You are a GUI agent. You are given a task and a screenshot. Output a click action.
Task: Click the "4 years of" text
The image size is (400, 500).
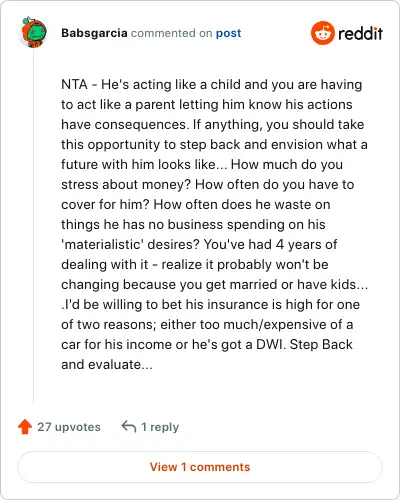[306, 244]
